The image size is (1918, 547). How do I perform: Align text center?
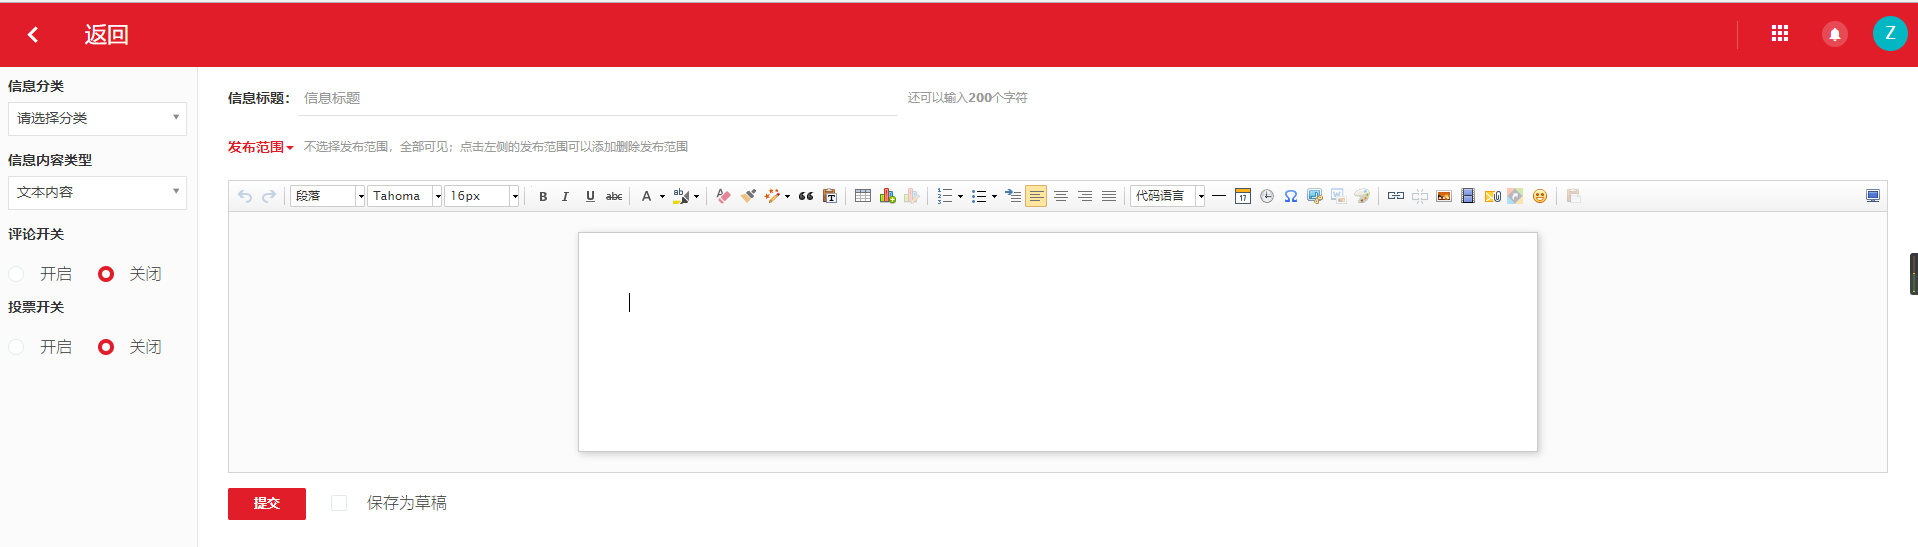pos(1061,196)
